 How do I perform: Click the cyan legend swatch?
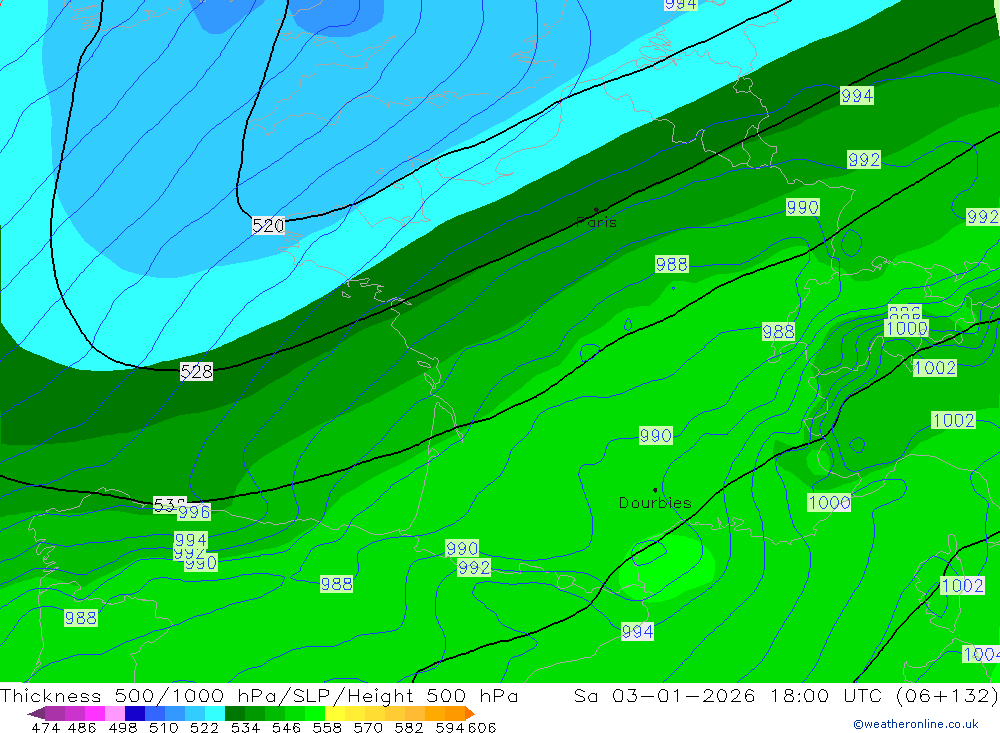[x=215, y=713]
